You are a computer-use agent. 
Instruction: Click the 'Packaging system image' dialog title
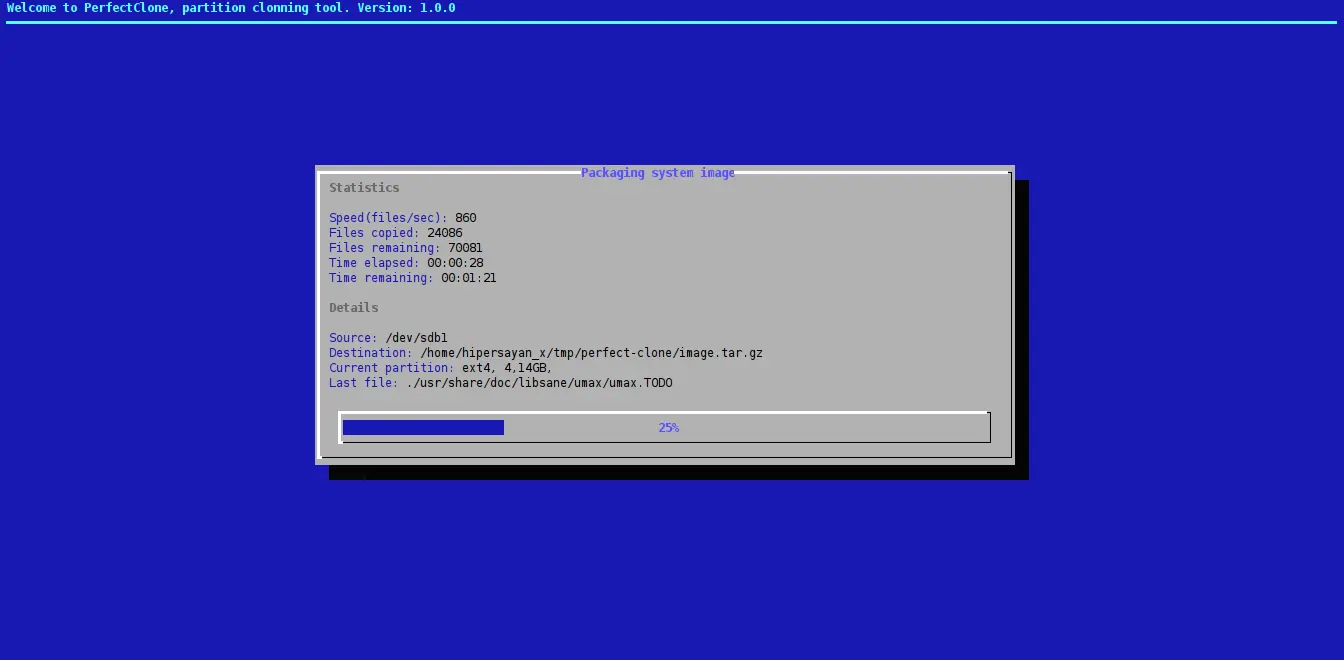658,173
